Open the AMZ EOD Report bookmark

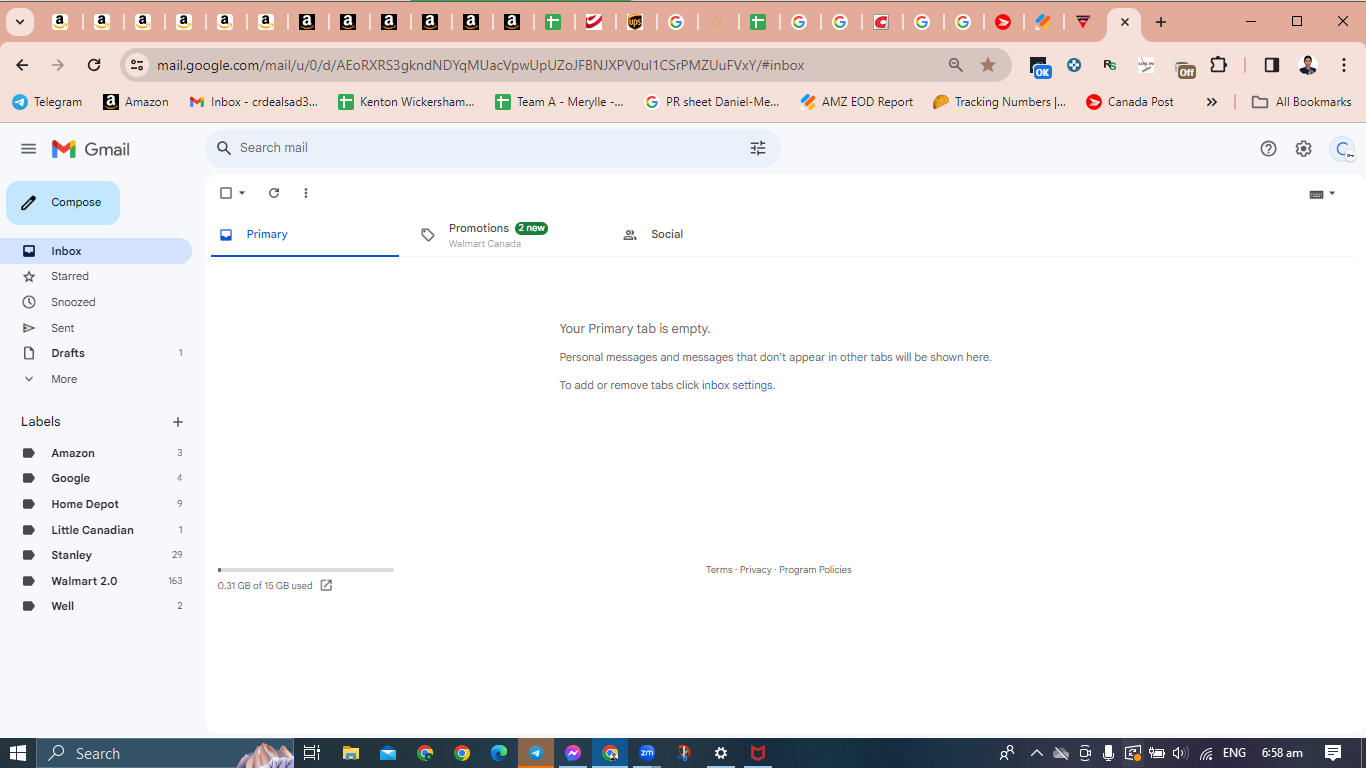click(x=857, y=102)
